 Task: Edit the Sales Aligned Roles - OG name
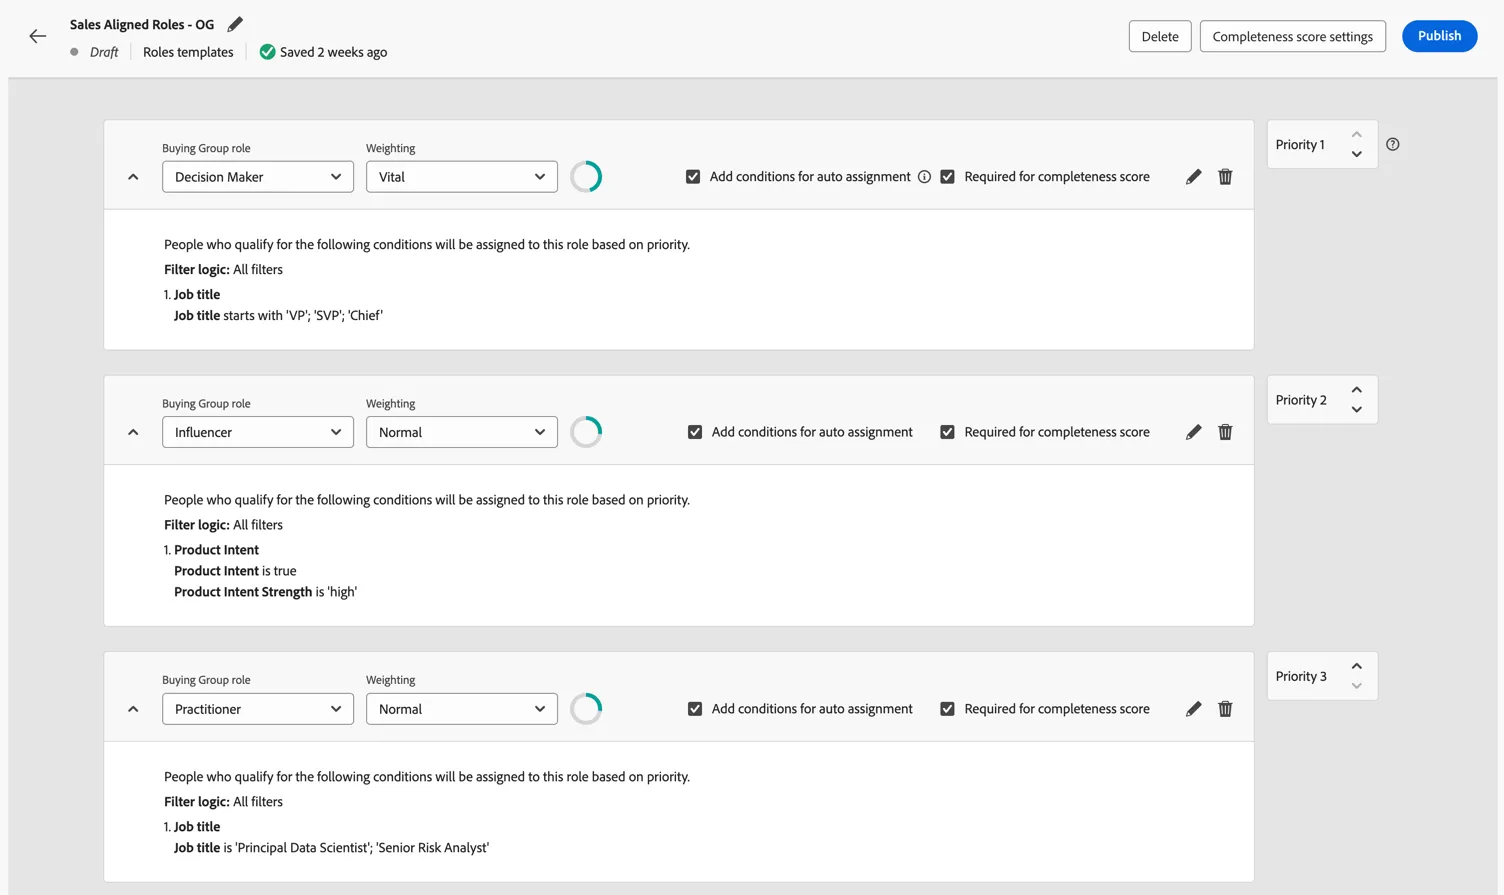pyautogui.click(x=235, y=24)
